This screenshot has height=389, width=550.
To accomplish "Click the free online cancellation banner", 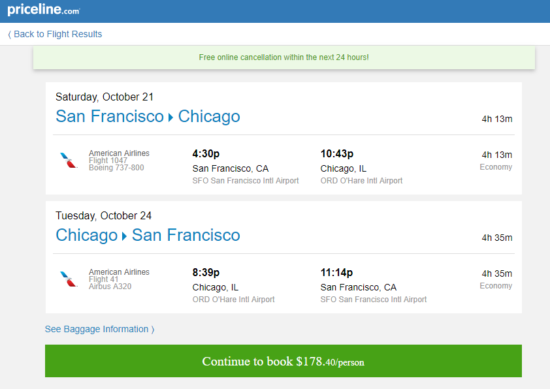I will point(284,58).
